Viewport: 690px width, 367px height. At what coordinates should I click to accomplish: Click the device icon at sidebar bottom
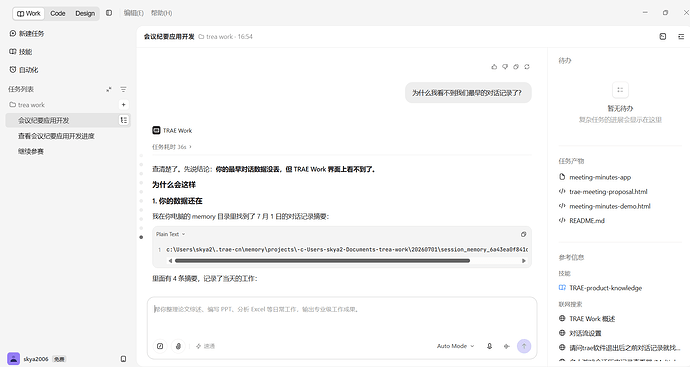click(x=124, y=359)
